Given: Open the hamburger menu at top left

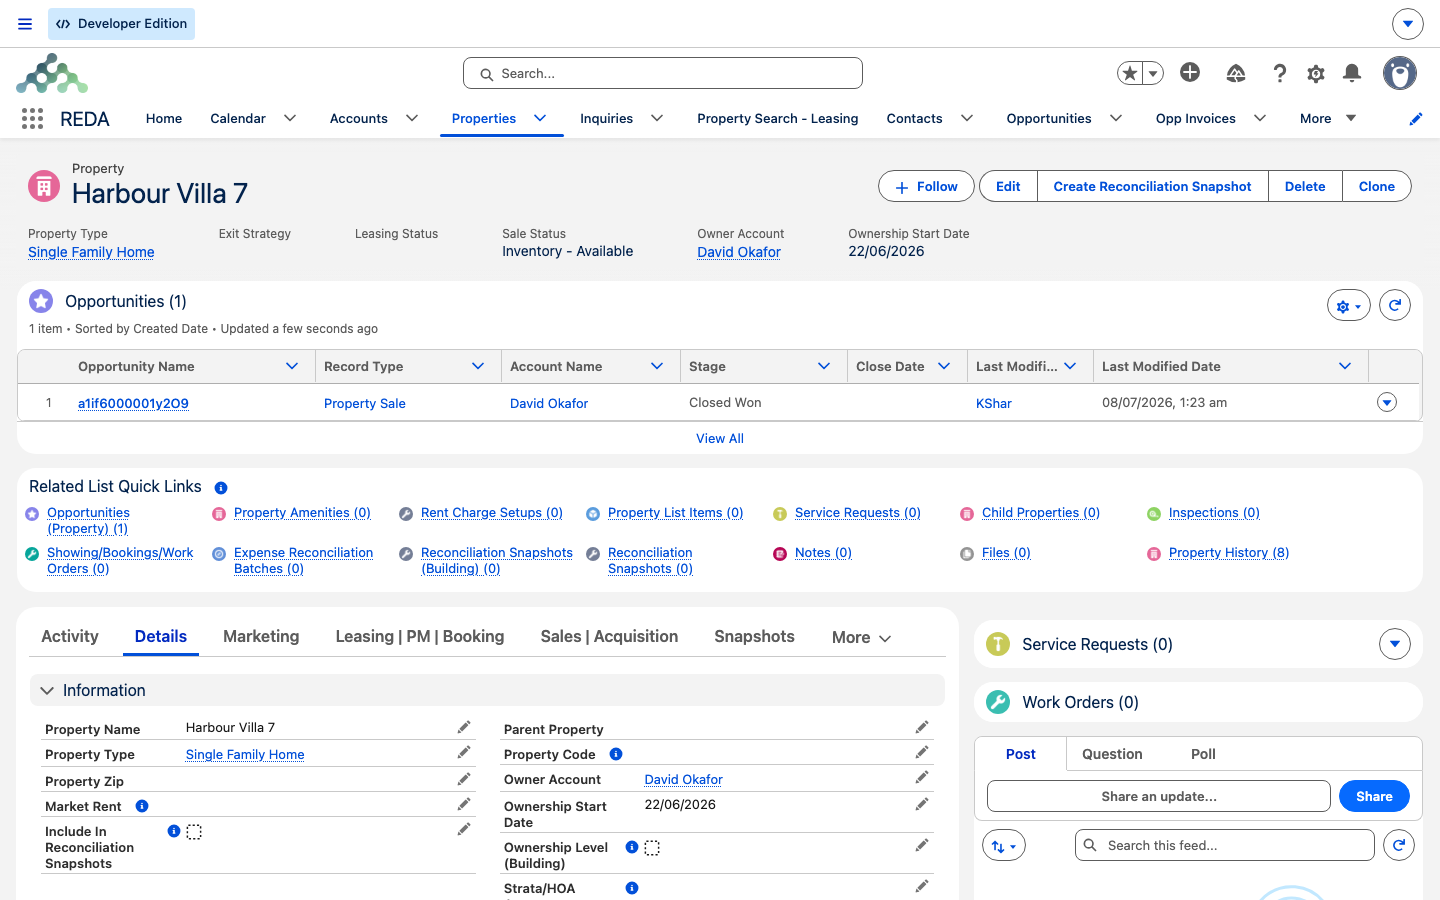Looking at the screenshot, I should tap(25, 24).
